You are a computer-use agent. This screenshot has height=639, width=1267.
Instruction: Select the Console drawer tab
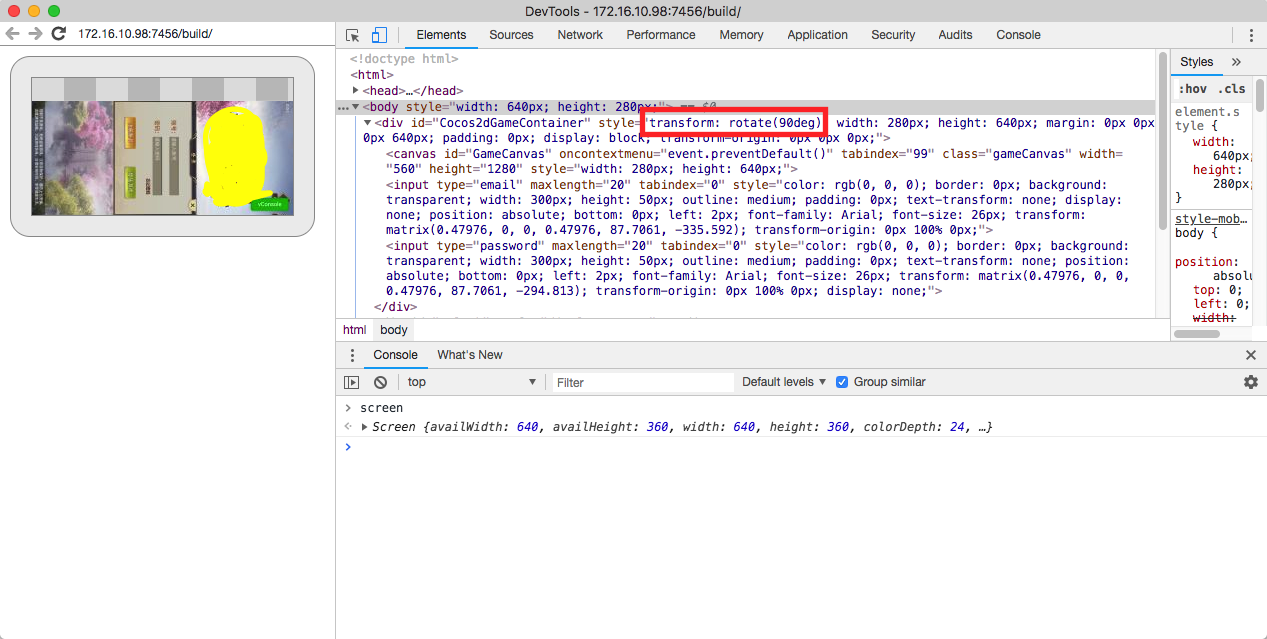[395, 355]
